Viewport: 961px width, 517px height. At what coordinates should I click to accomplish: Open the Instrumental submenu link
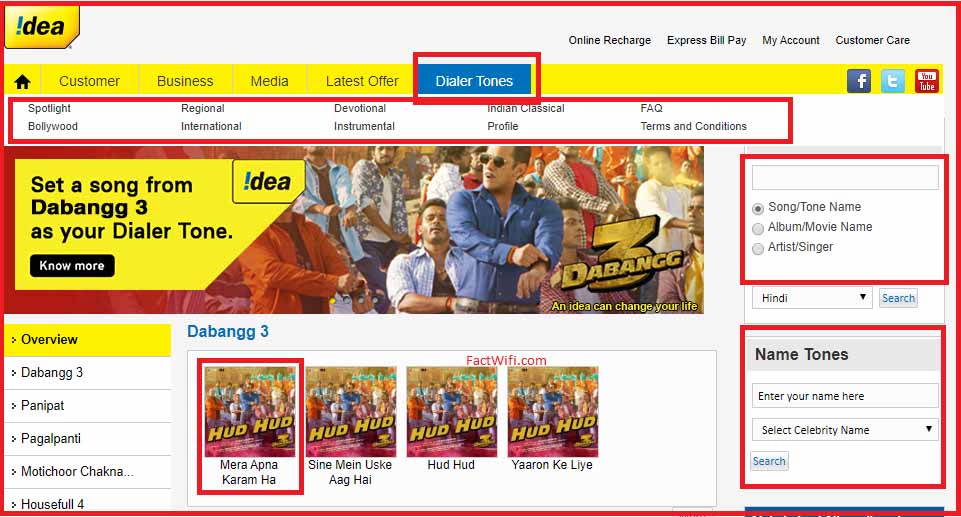tap(365, 126)
